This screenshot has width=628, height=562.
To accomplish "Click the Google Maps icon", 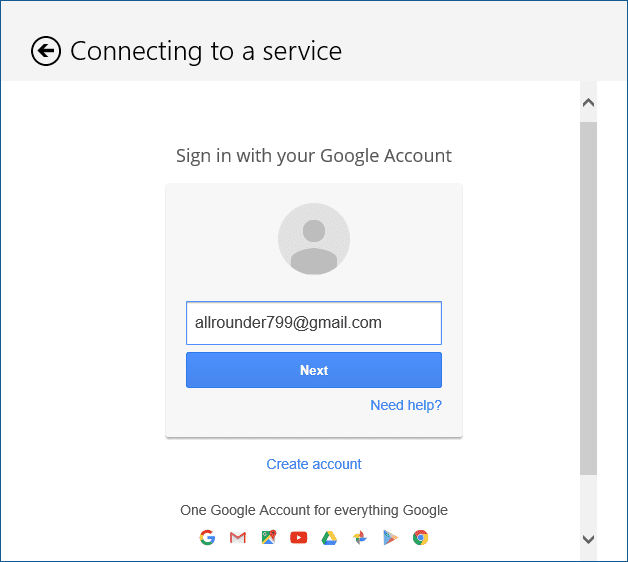I will 269,538.
